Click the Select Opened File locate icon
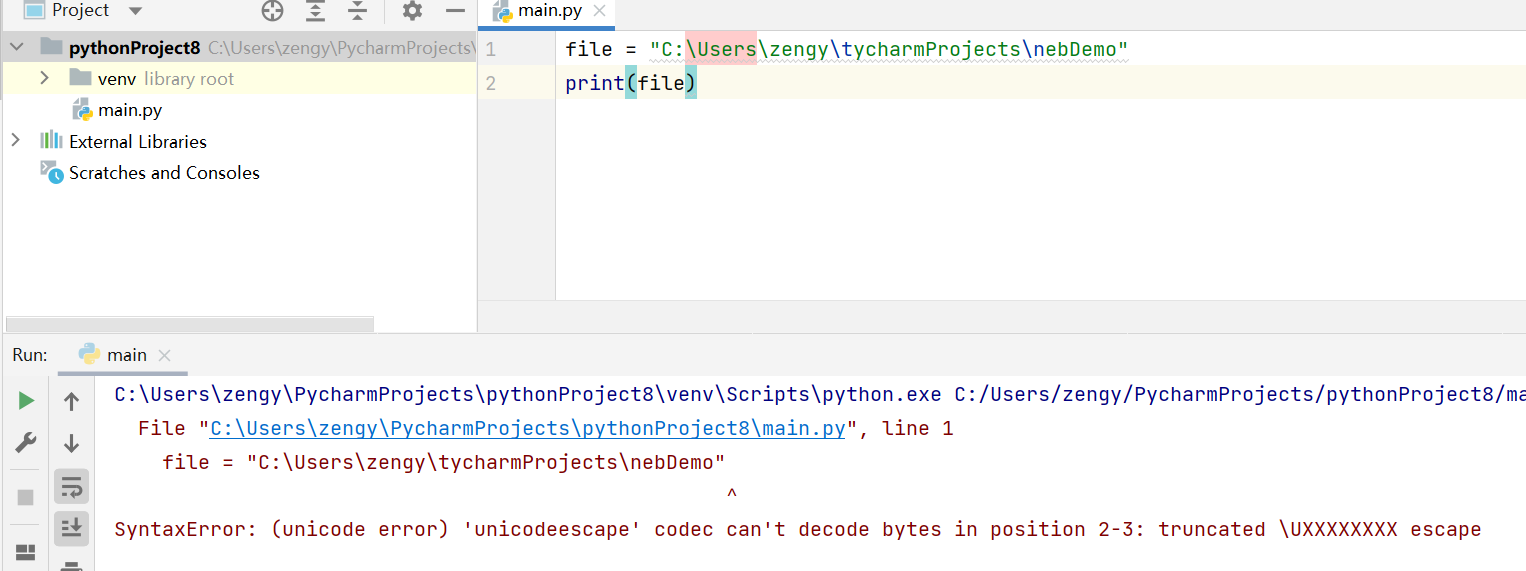This screenshot has width=1526, height=571. point(272,11)
